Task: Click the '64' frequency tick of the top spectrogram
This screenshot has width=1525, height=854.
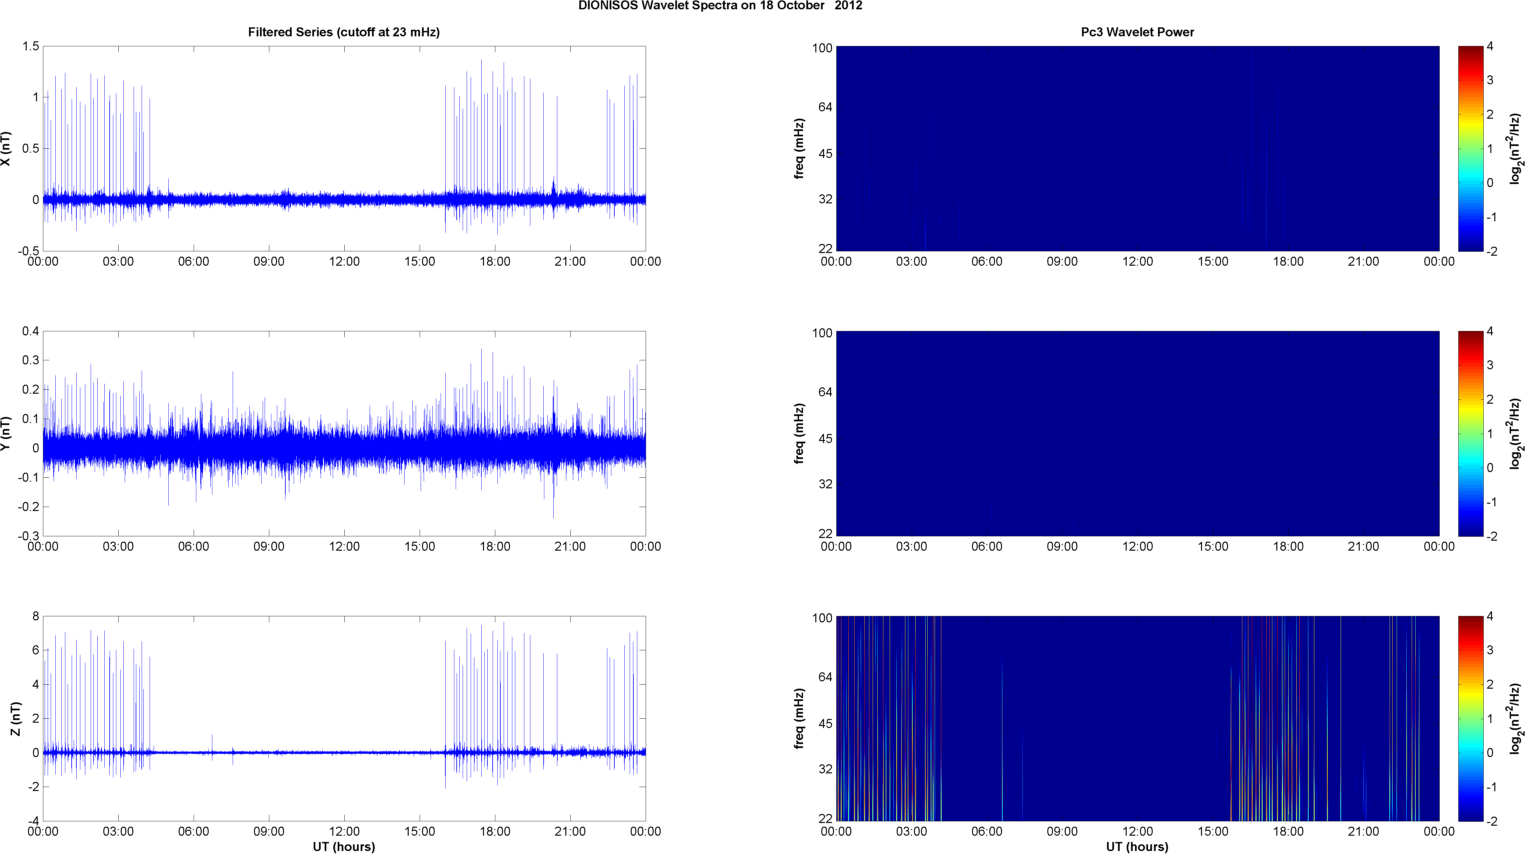Action: [824, 107]
